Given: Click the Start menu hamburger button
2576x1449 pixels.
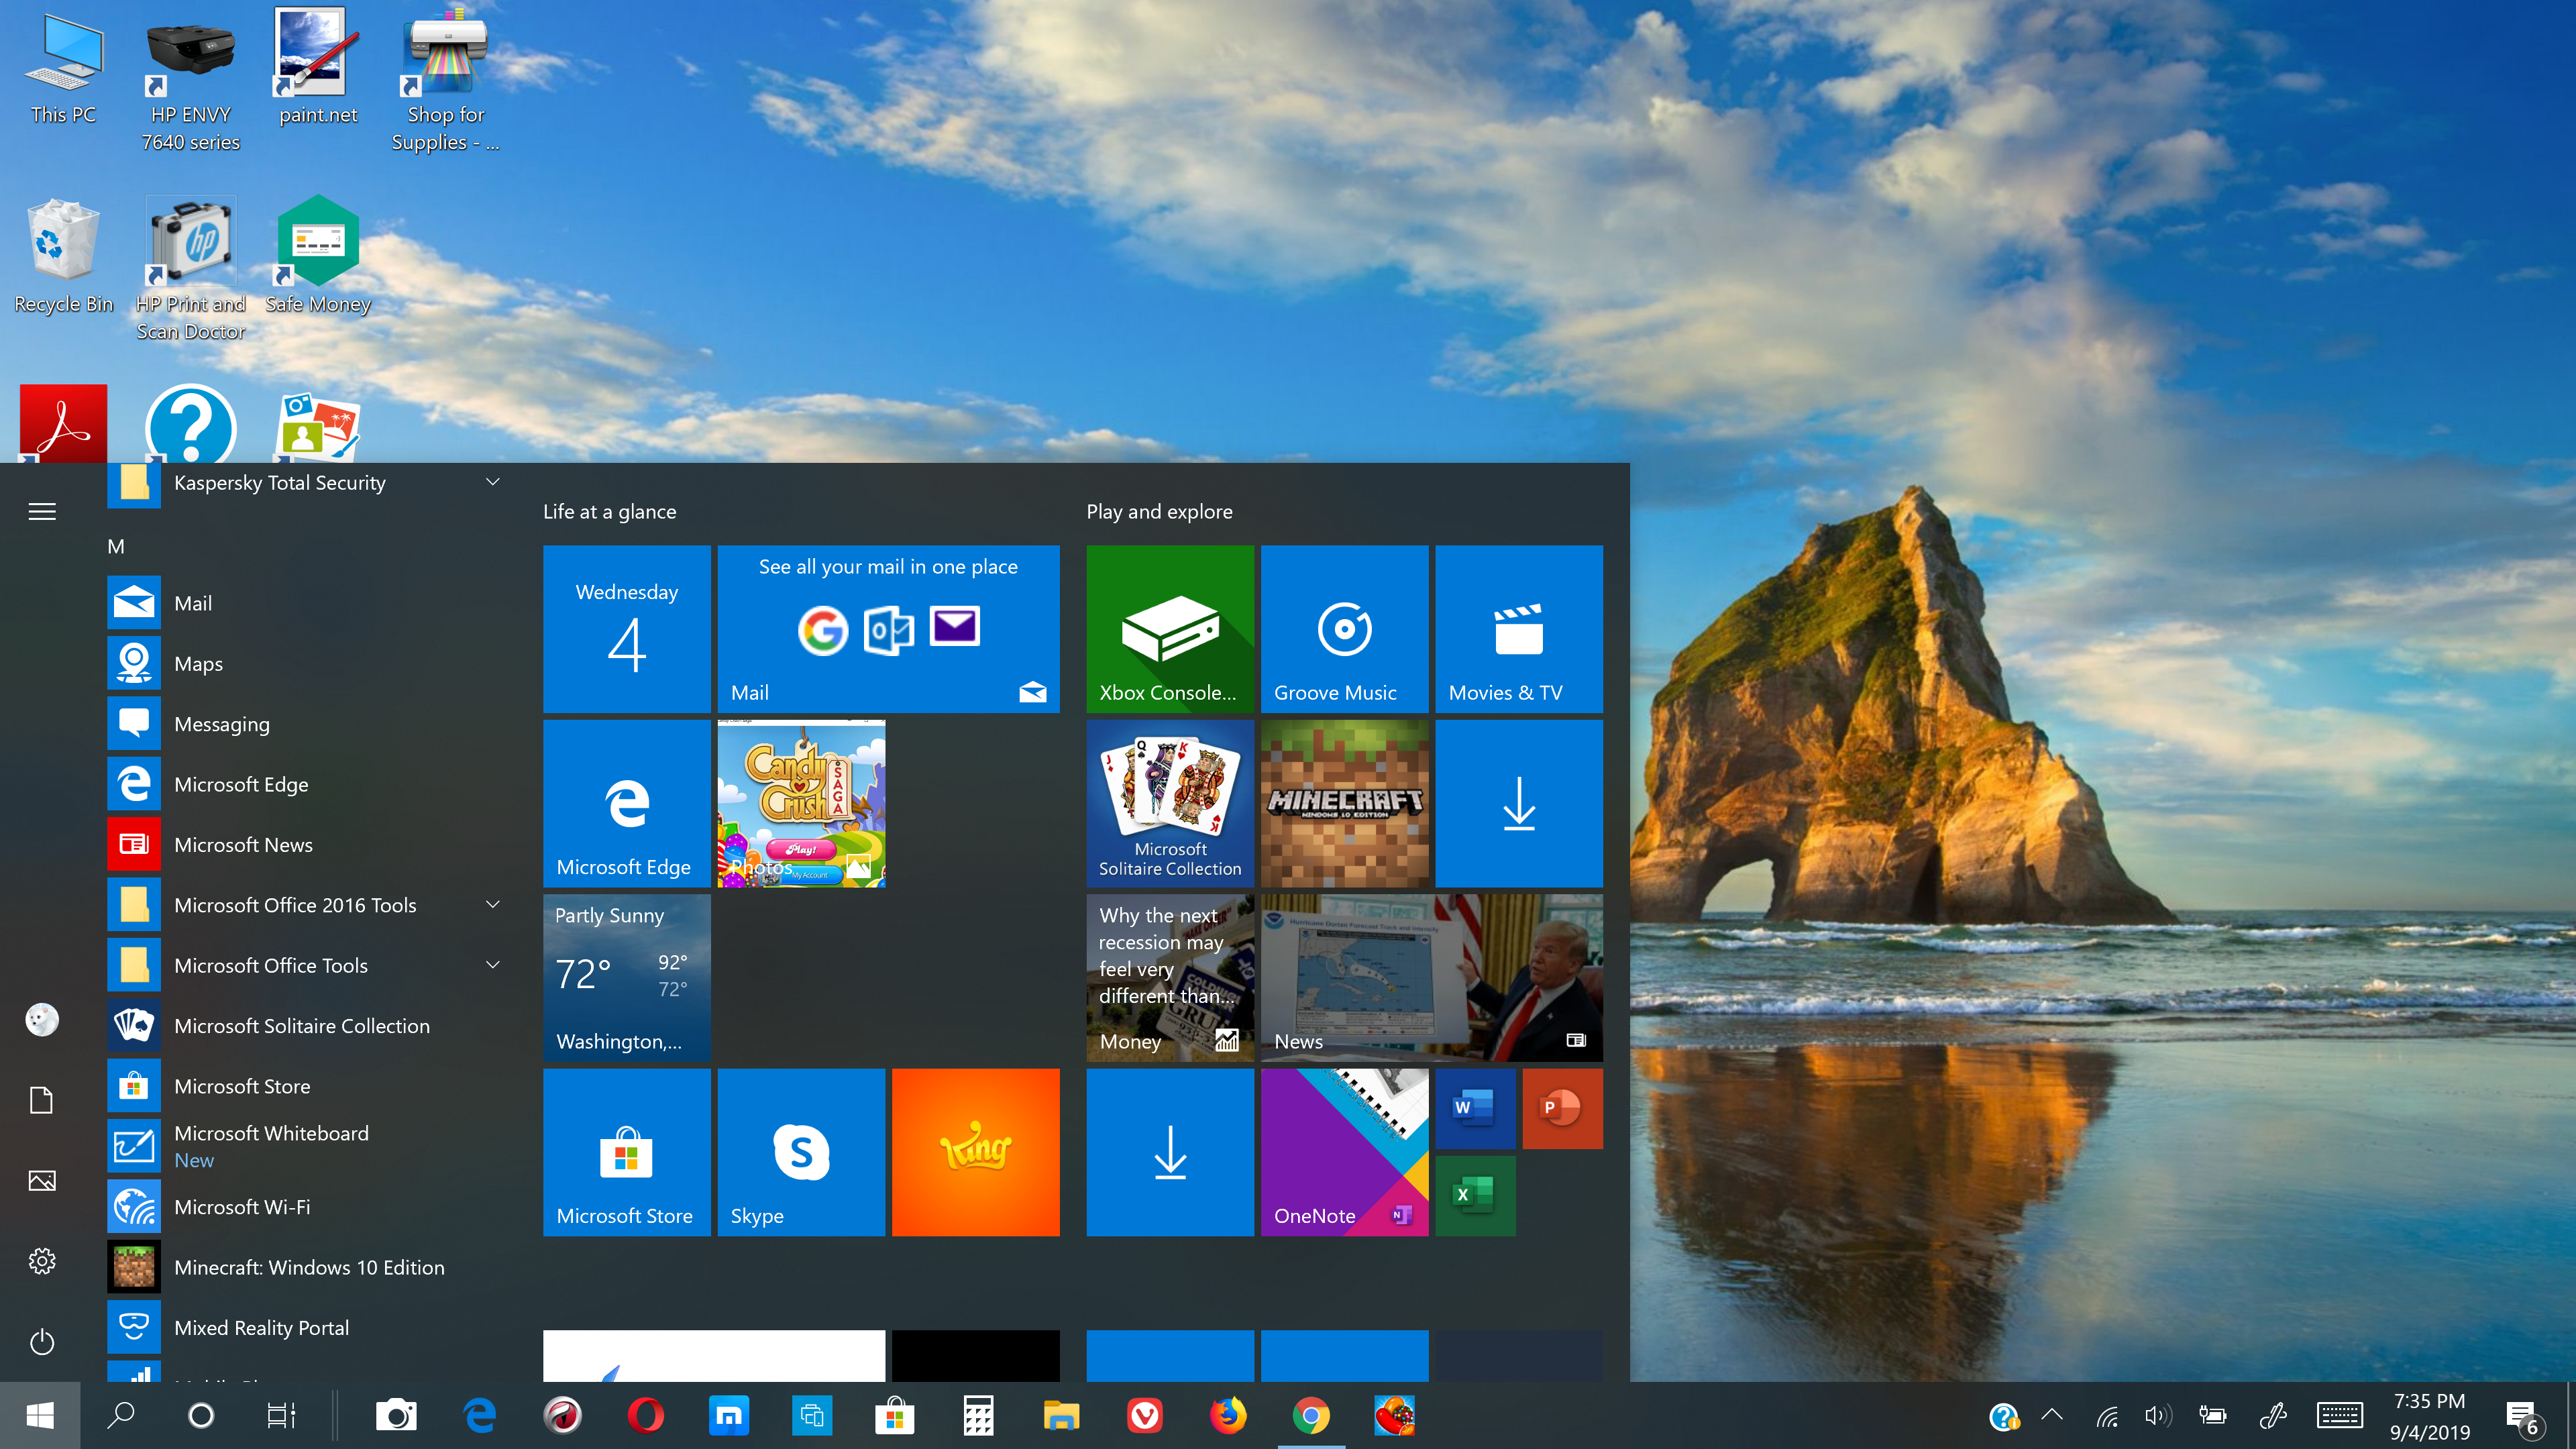Looking at the screenshot, I should [x=42, y=512].
